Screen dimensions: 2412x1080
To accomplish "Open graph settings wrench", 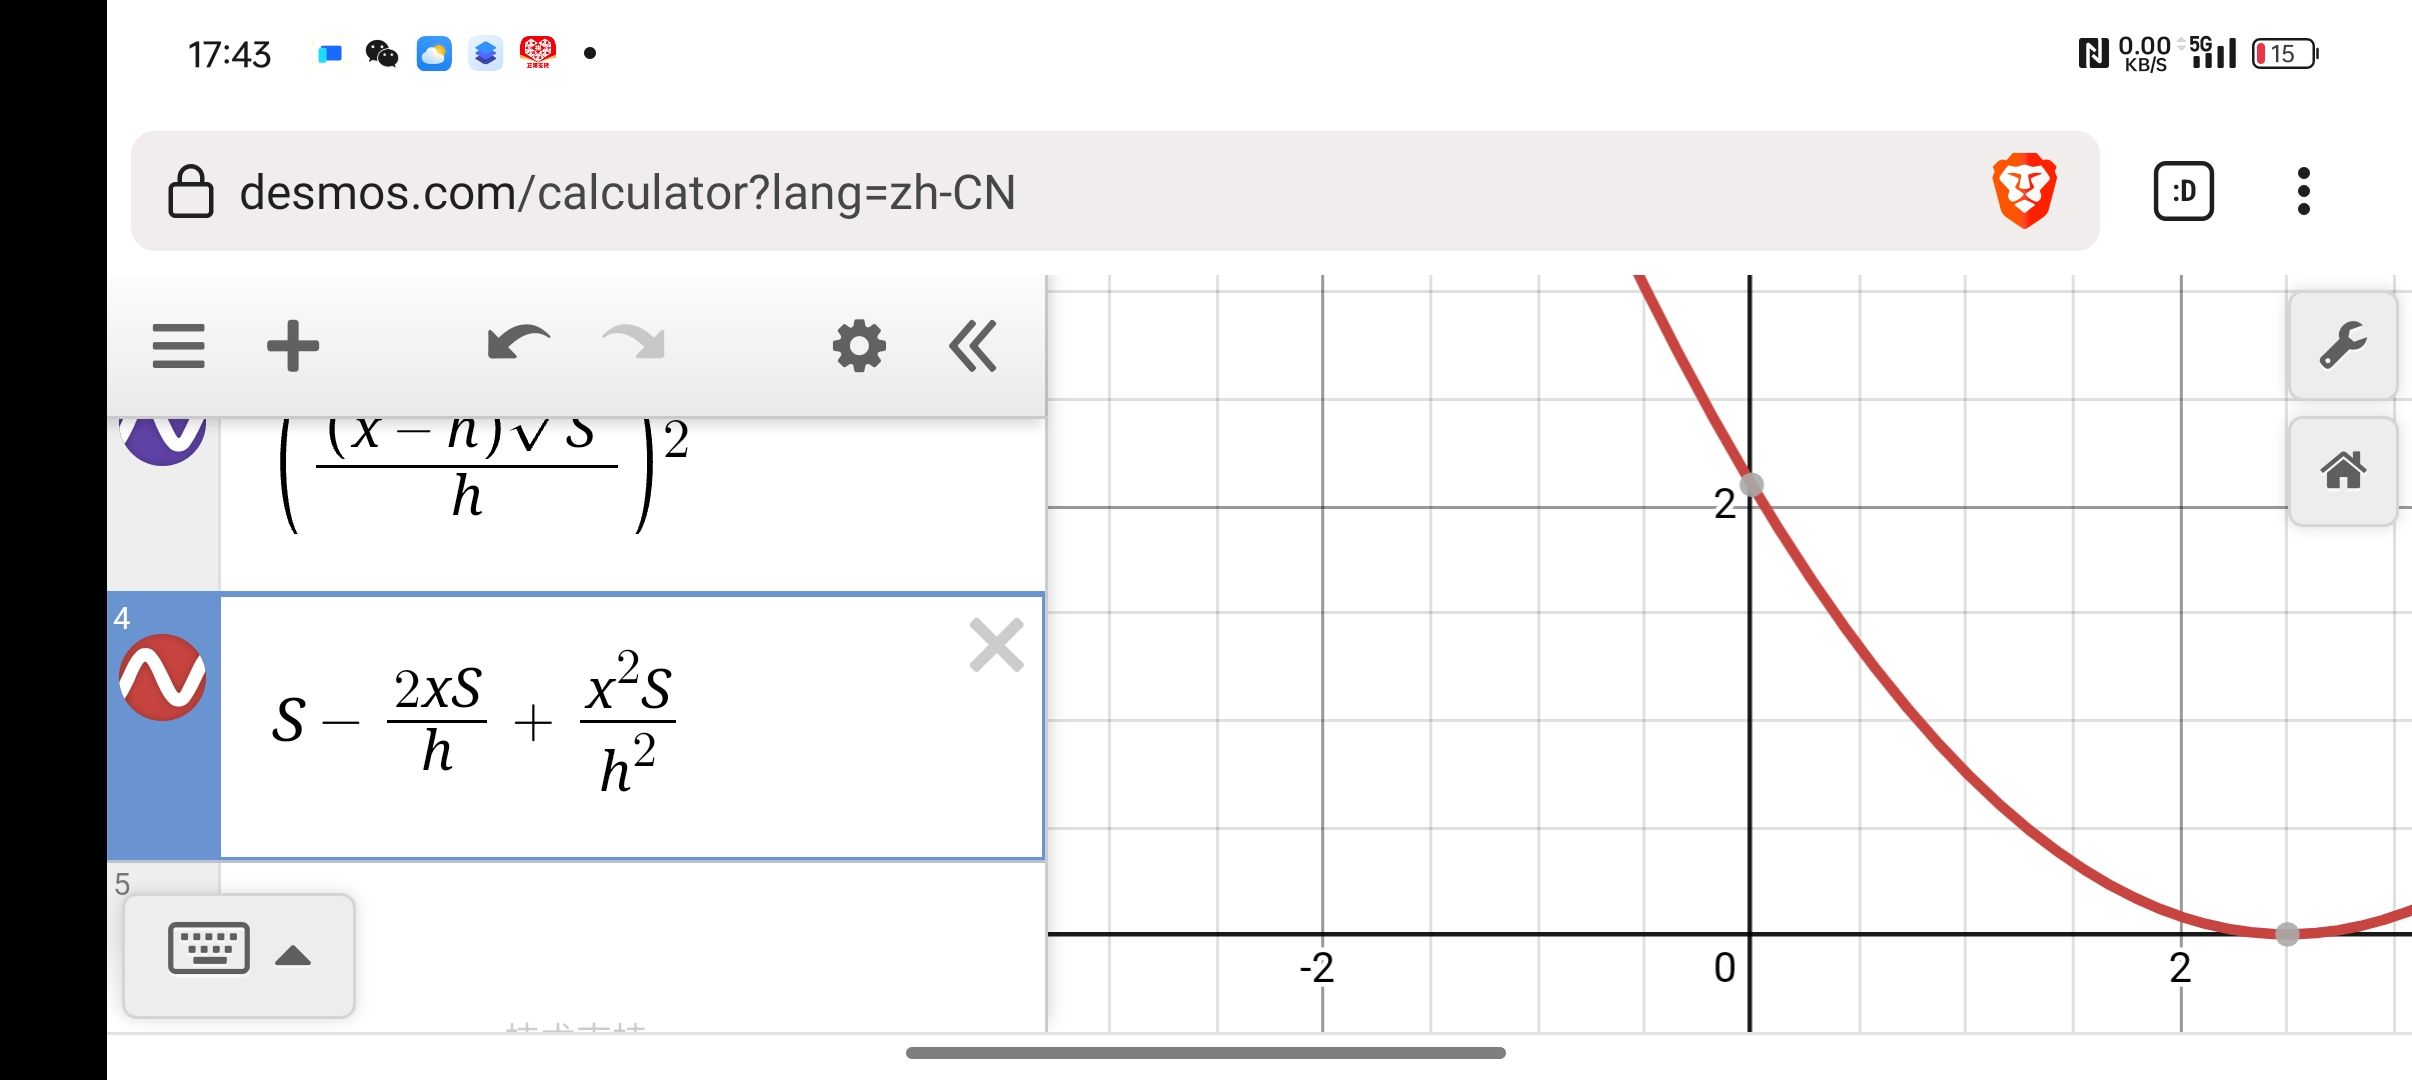I will (x=2343, y=346).
